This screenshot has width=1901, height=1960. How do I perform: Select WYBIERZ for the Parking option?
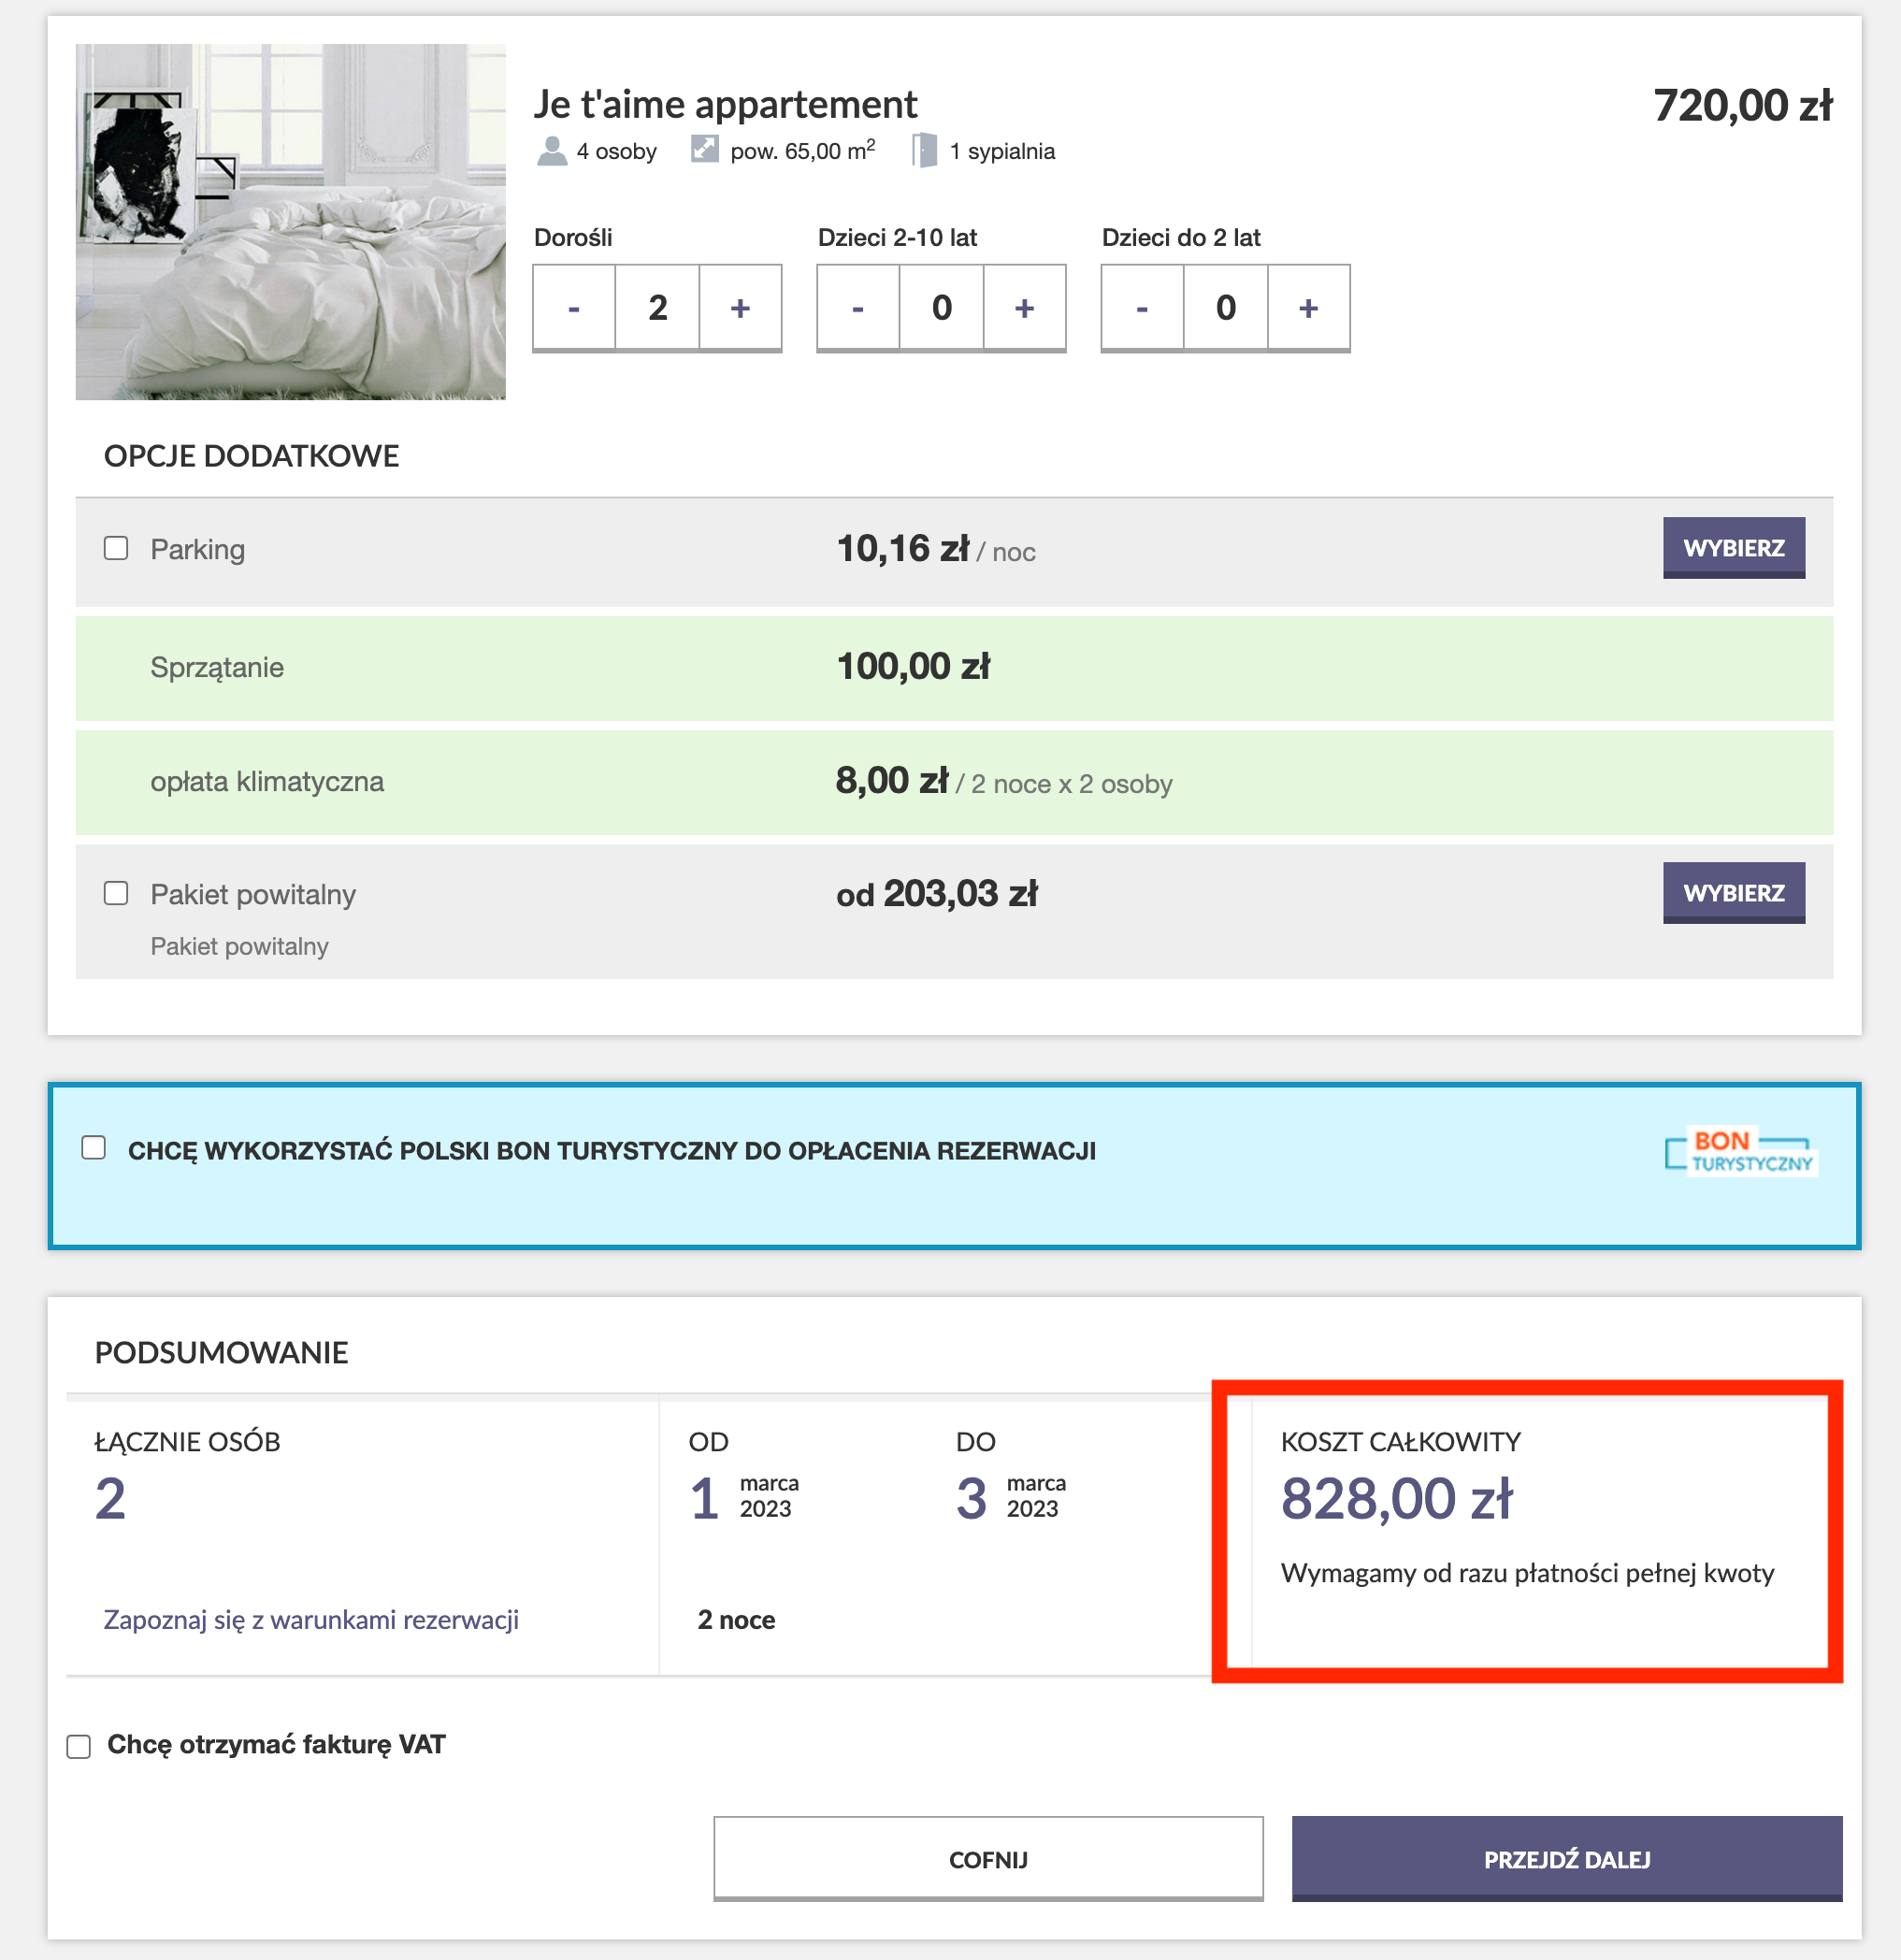(1733, 547)
